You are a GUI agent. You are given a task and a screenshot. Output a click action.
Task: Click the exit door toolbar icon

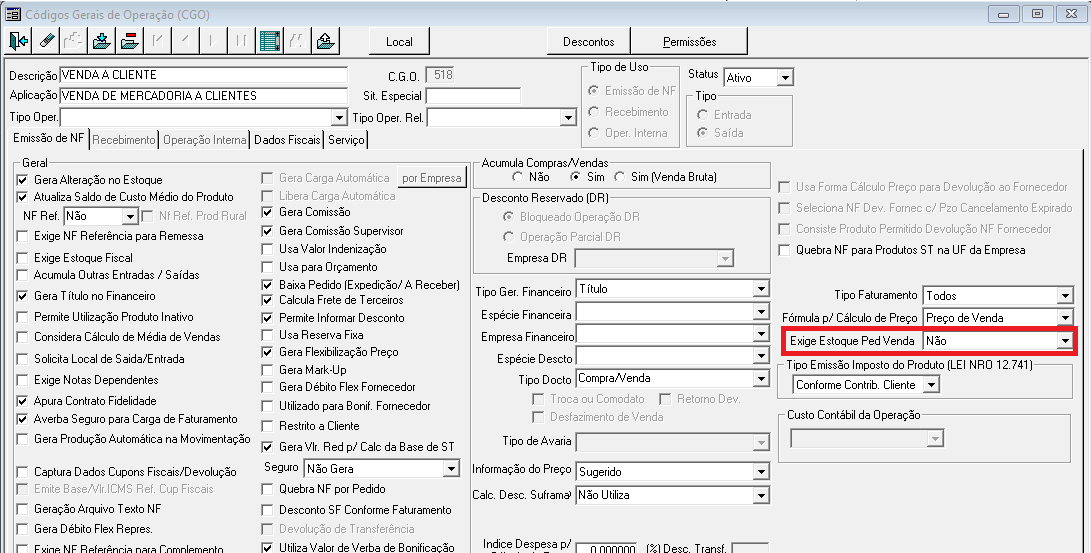pyautogui.click(x=19, y=41)
